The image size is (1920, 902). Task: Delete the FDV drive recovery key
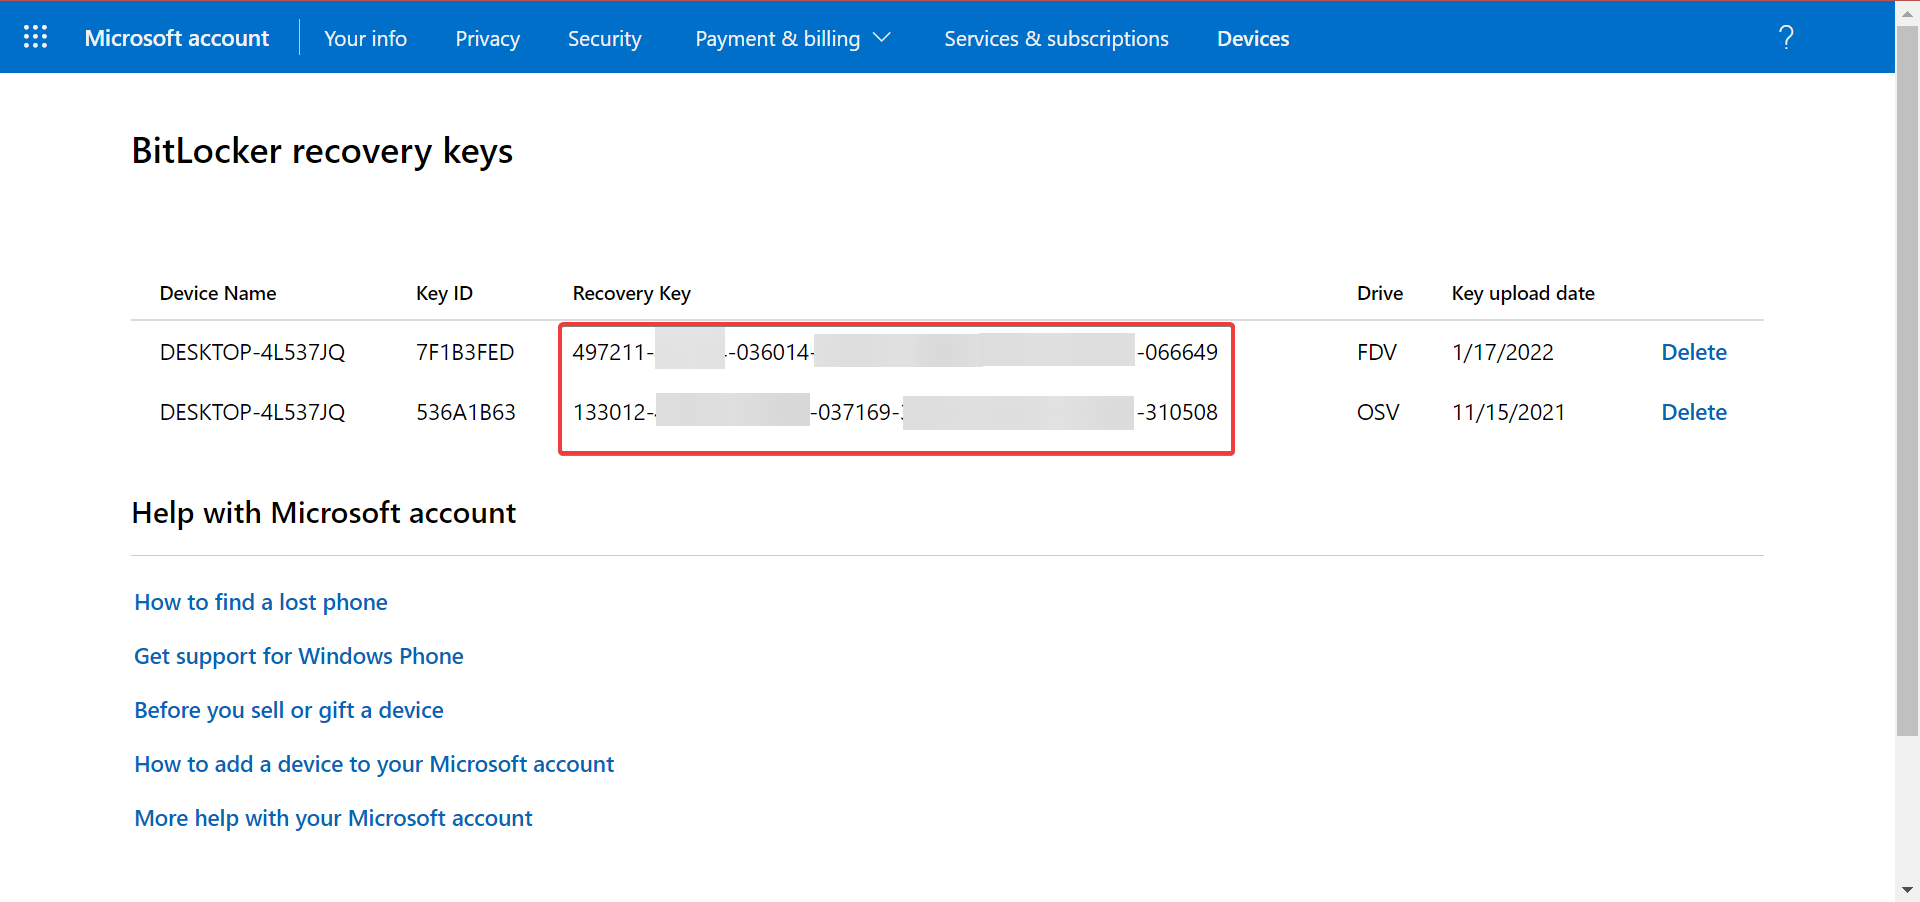pyautogui.click(x=1693, y=352)
